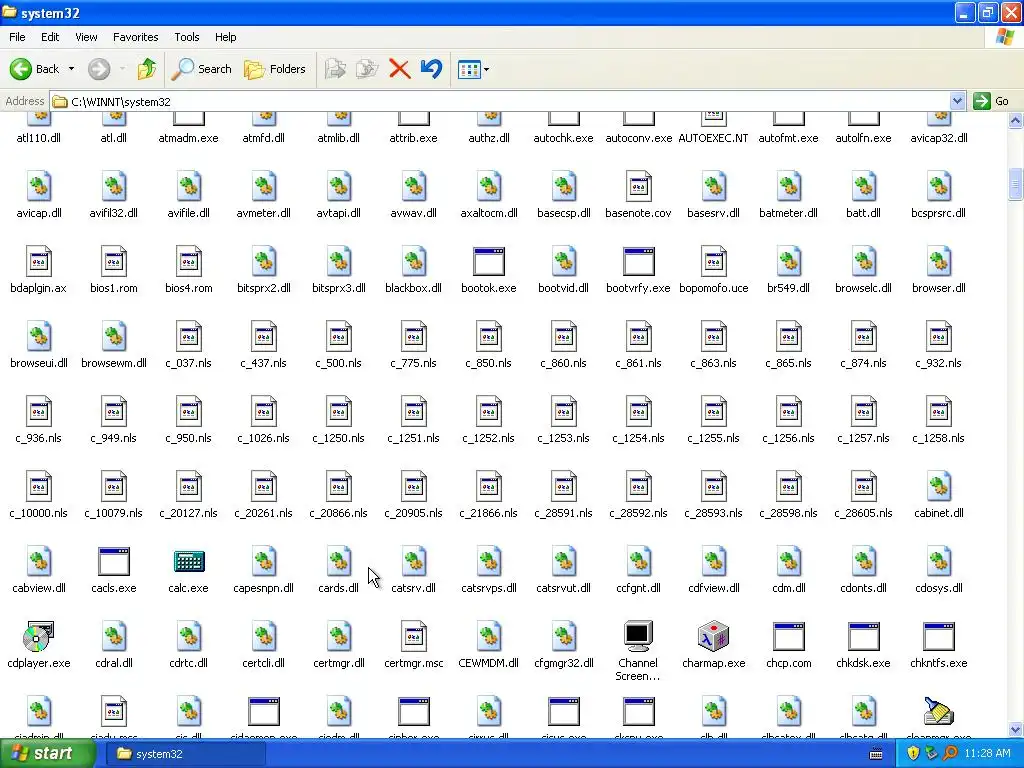Click the Back button
Image resolution: width=1024 pixels, height=768 pixels.
(36, 69)
